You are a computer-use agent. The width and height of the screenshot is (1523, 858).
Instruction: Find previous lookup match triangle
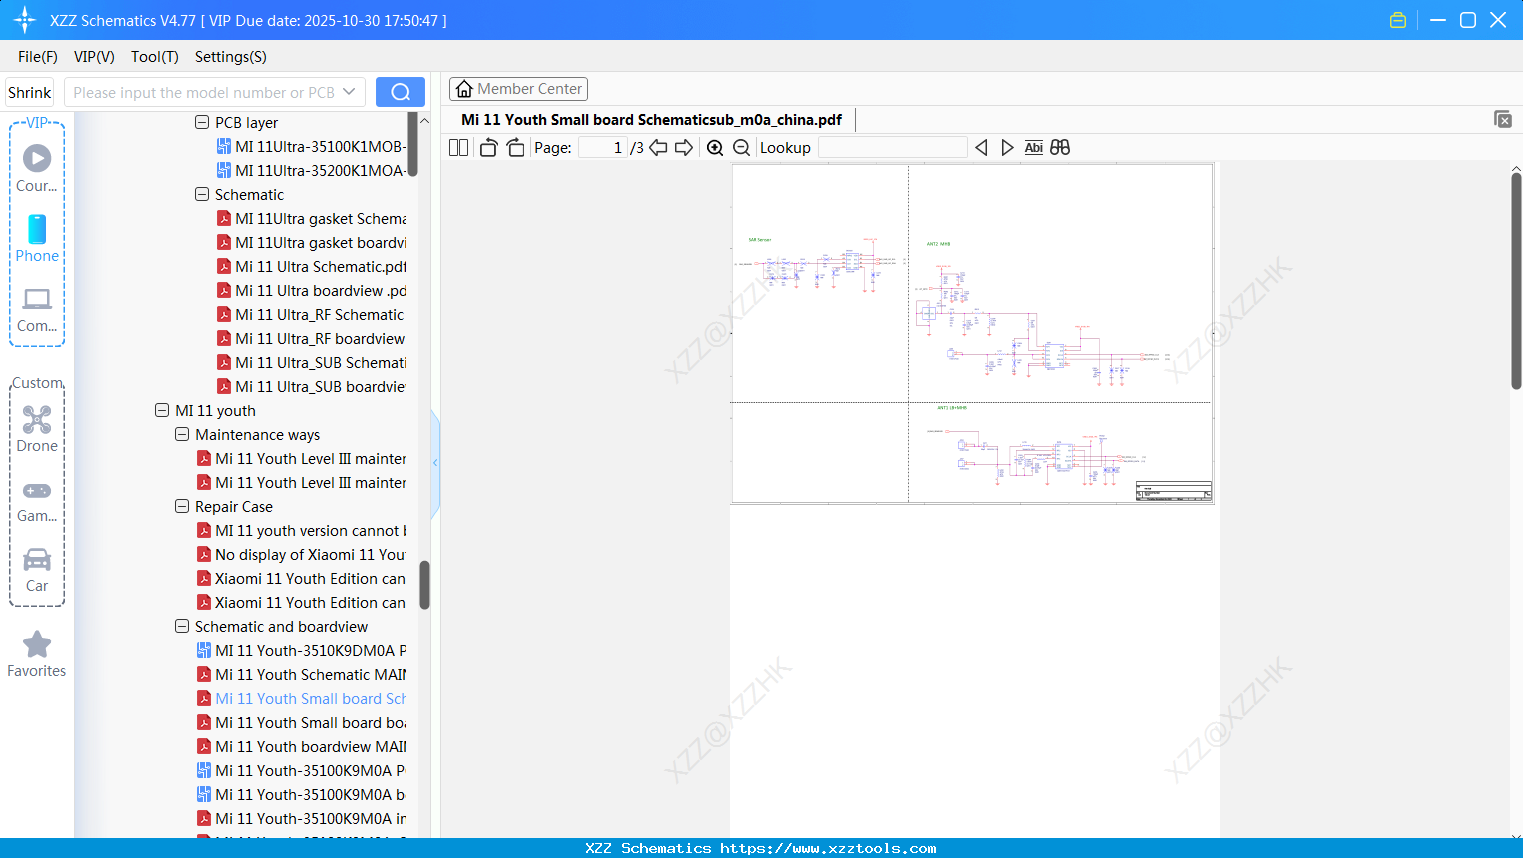981,148
